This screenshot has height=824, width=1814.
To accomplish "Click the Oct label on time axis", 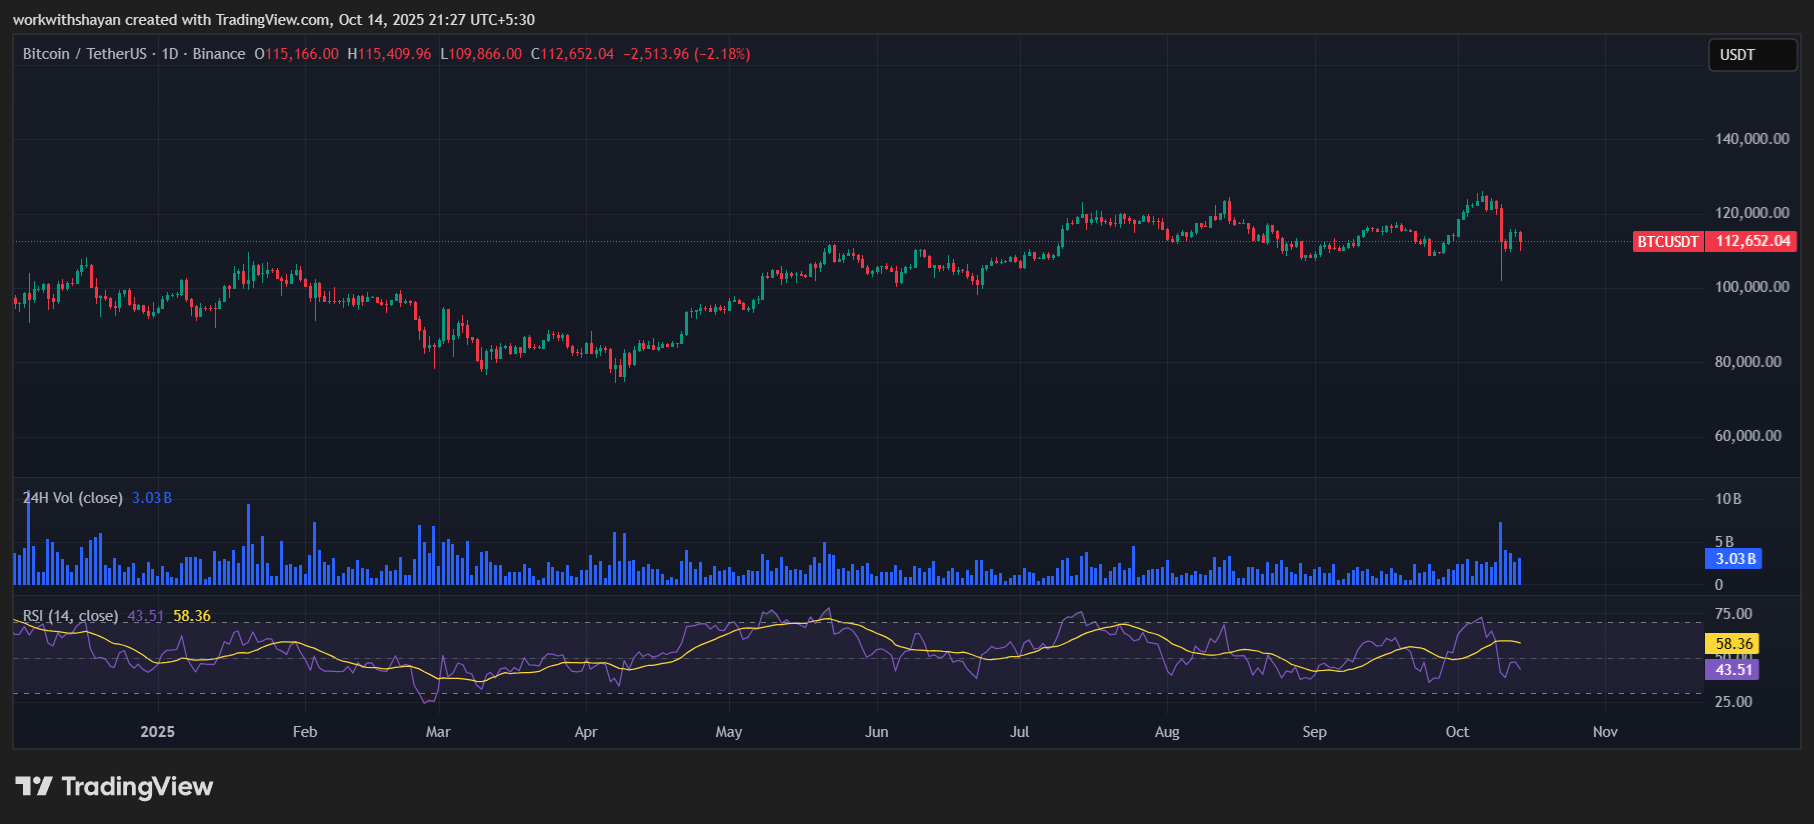I will click(1457, 732).
